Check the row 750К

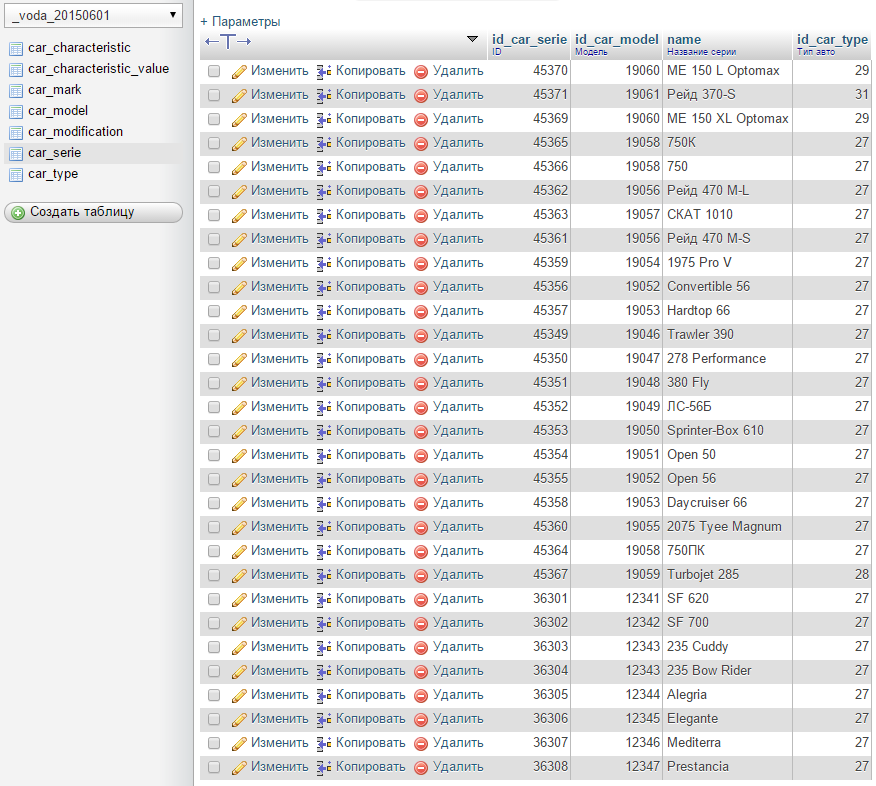(214, 143)
